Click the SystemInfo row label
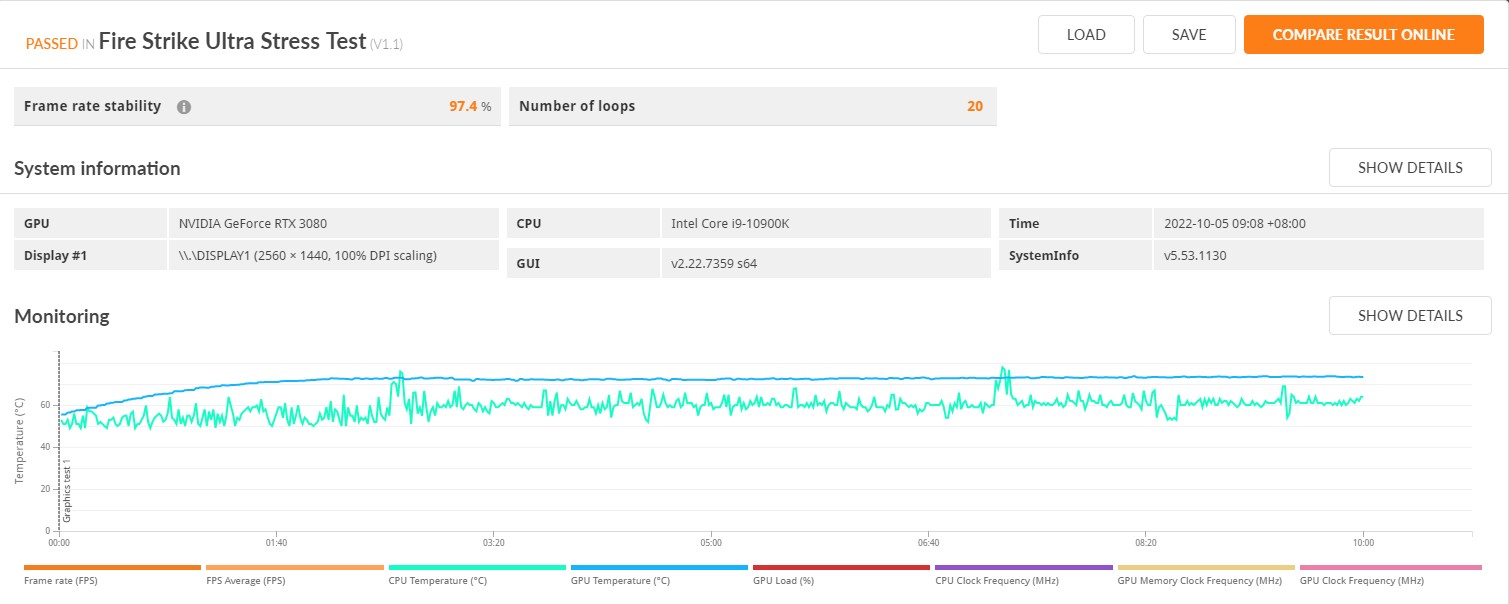1509x604 pixels. [1044, 255]
